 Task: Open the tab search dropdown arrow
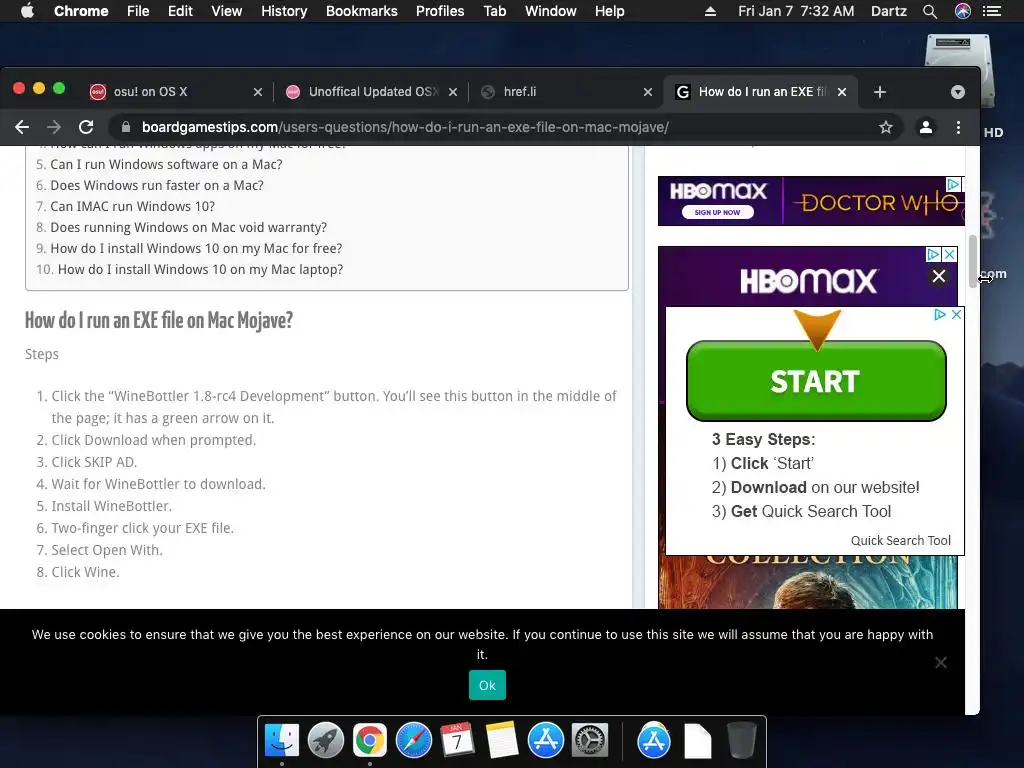click(957, 92)
